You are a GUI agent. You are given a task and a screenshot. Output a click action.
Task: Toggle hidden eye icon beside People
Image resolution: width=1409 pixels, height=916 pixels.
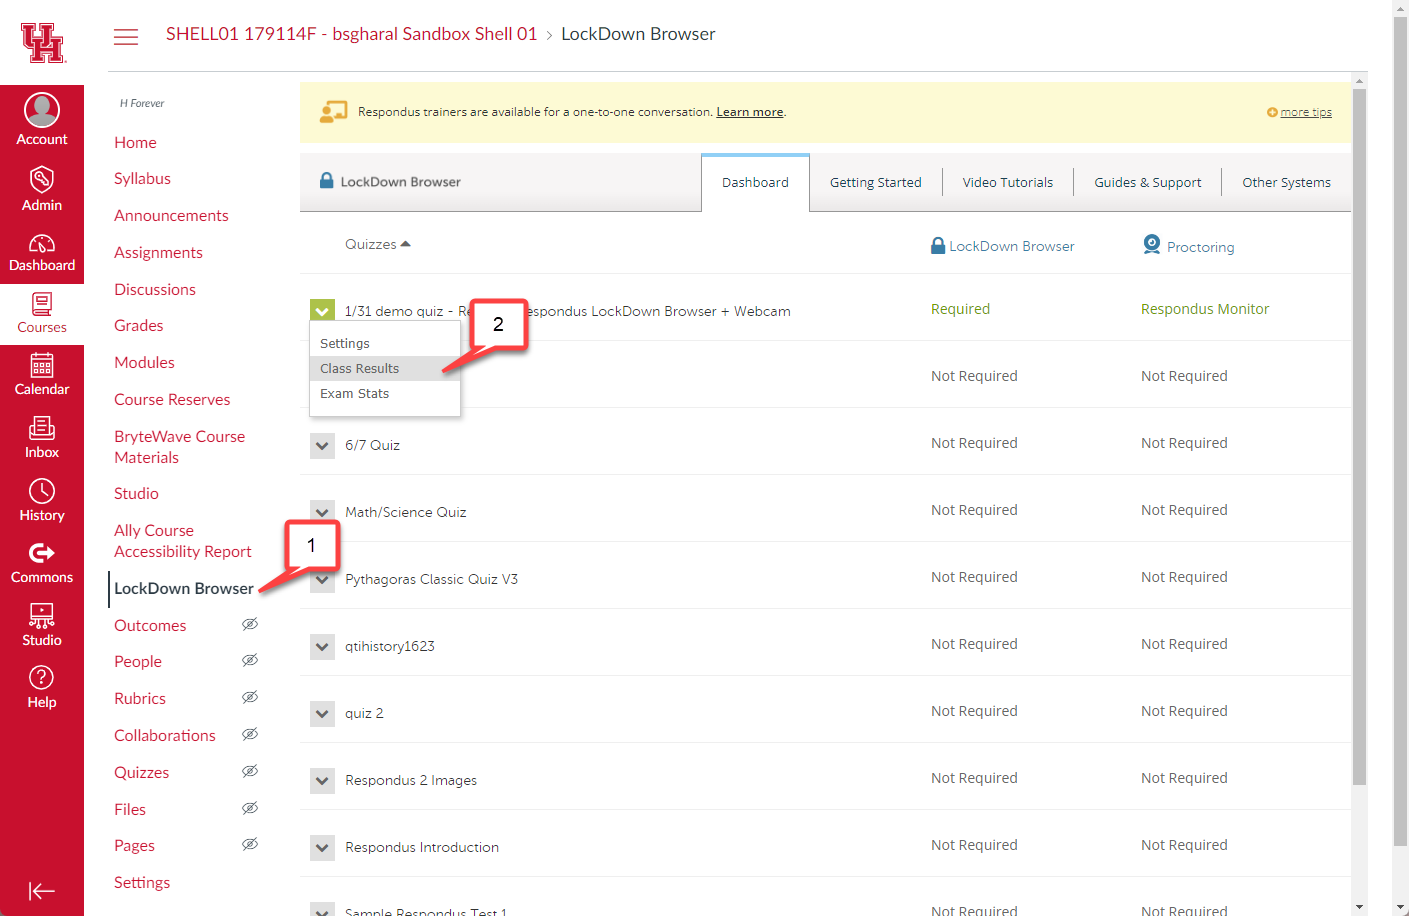click(250, 660)
